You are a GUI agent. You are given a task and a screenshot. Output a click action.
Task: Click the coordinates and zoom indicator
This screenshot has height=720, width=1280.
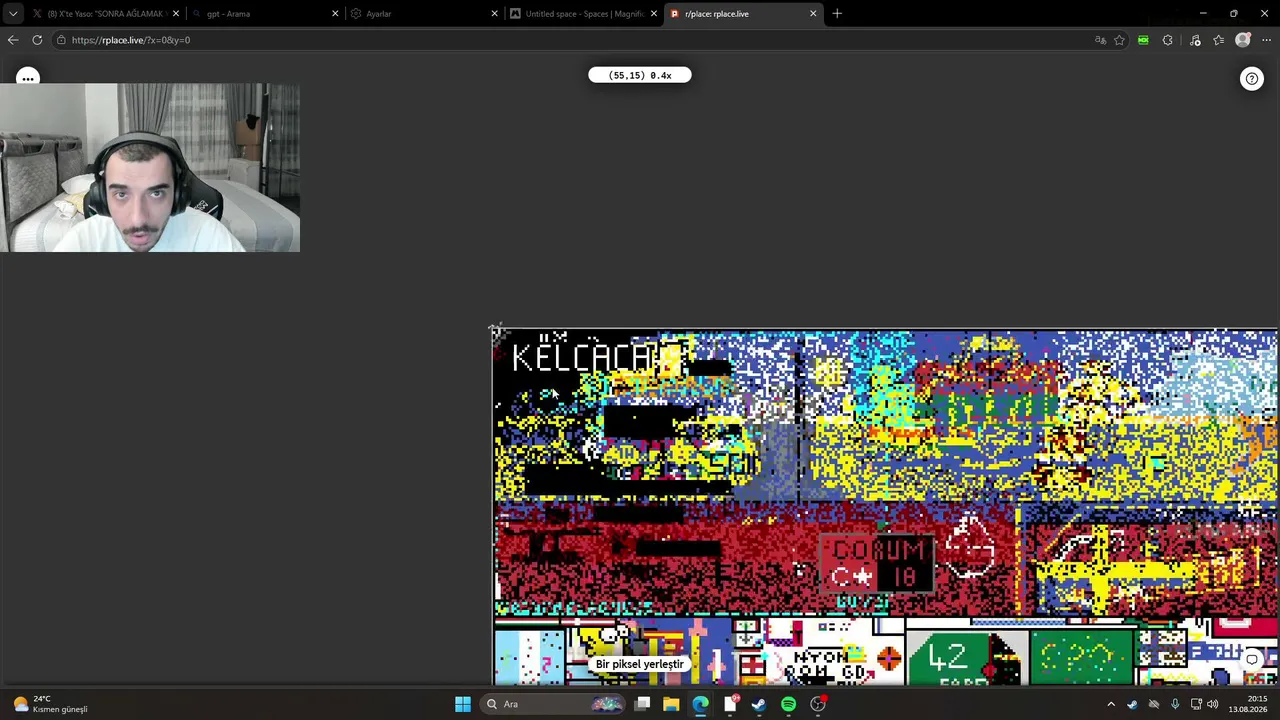[x=640, y=75]
